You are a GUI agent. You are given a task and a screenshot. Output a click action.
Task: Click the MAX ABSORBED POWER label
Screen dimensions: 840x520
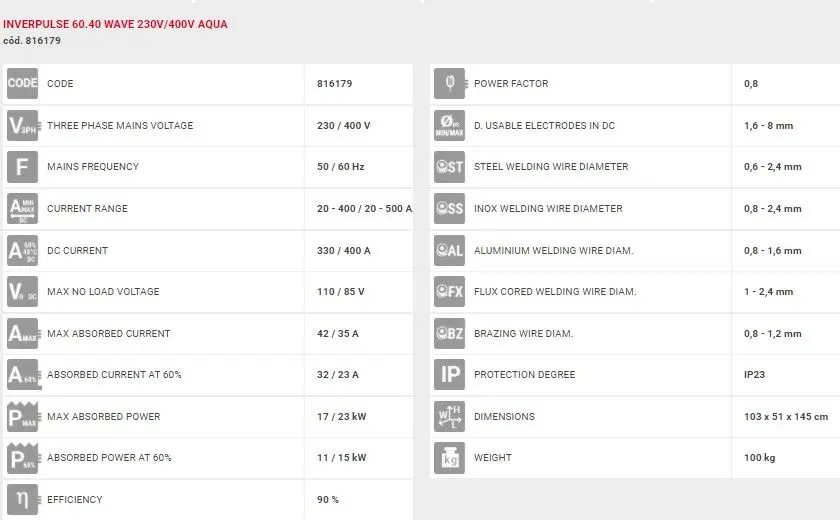103,417
